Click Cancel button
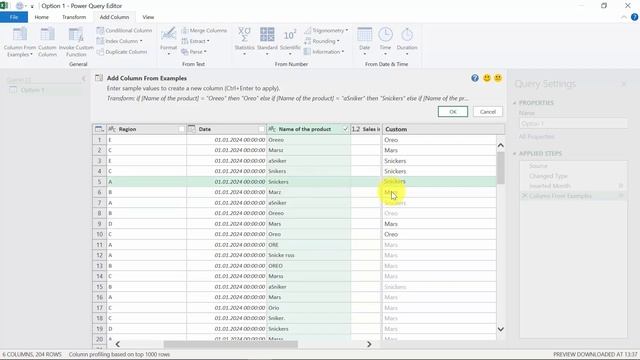 488,112
